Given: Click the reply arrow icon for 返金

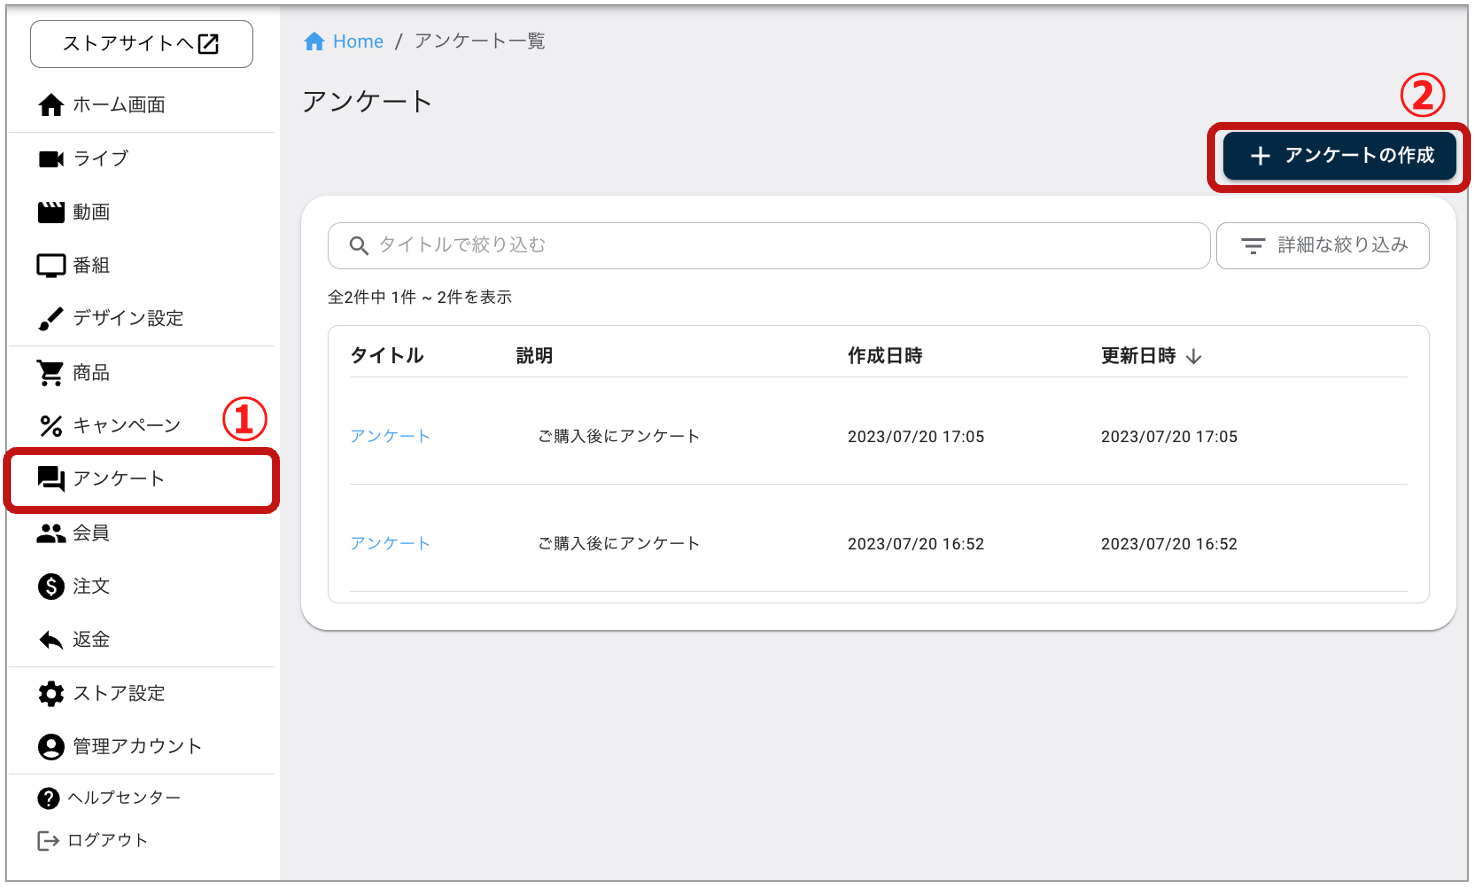Looking at the screenshot, I should [x=51, y=640].
